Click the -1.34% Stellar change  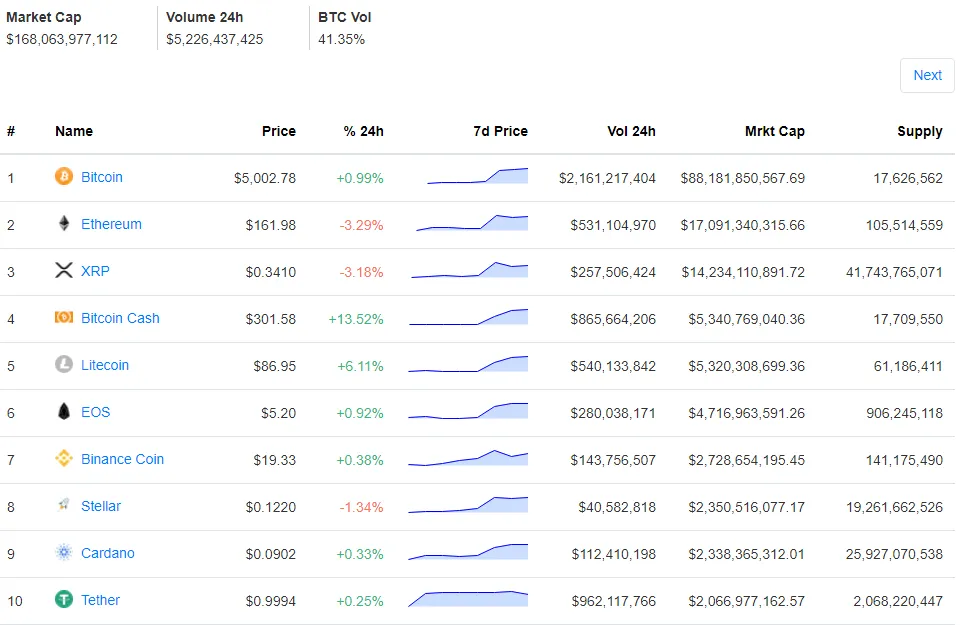[x=362, y=507]
